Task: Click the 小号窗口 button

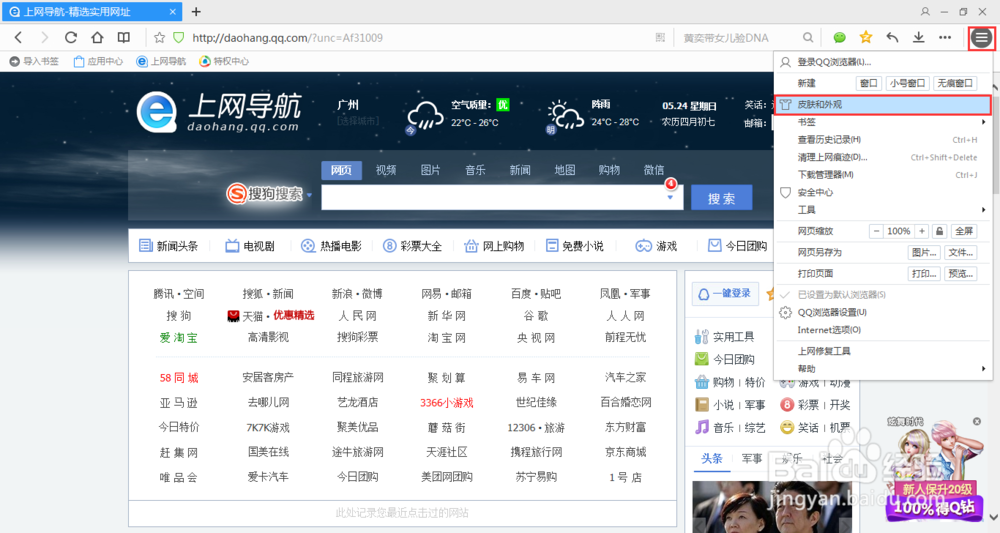Action: pyautogui.click(x=907, y=83)
